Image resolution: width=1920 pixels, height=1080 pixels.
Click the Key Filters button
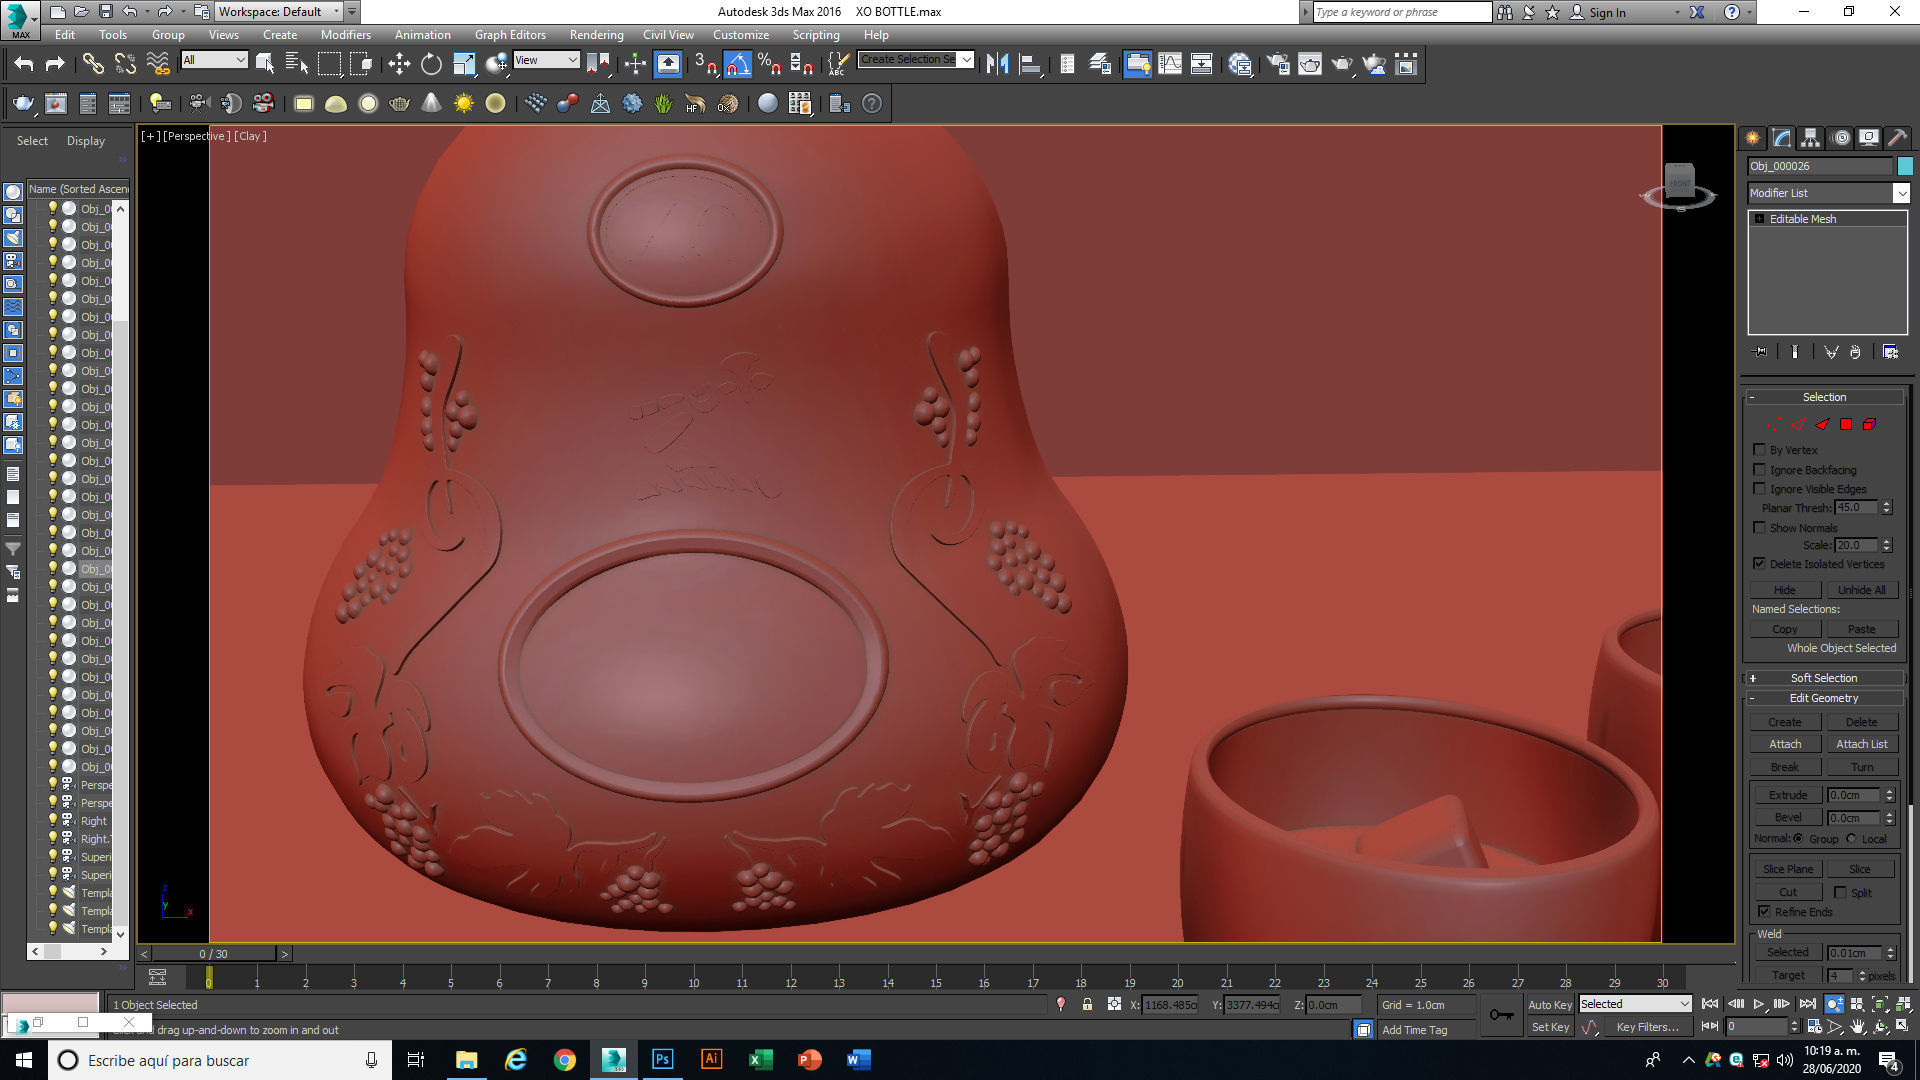coord(1647,1027)
